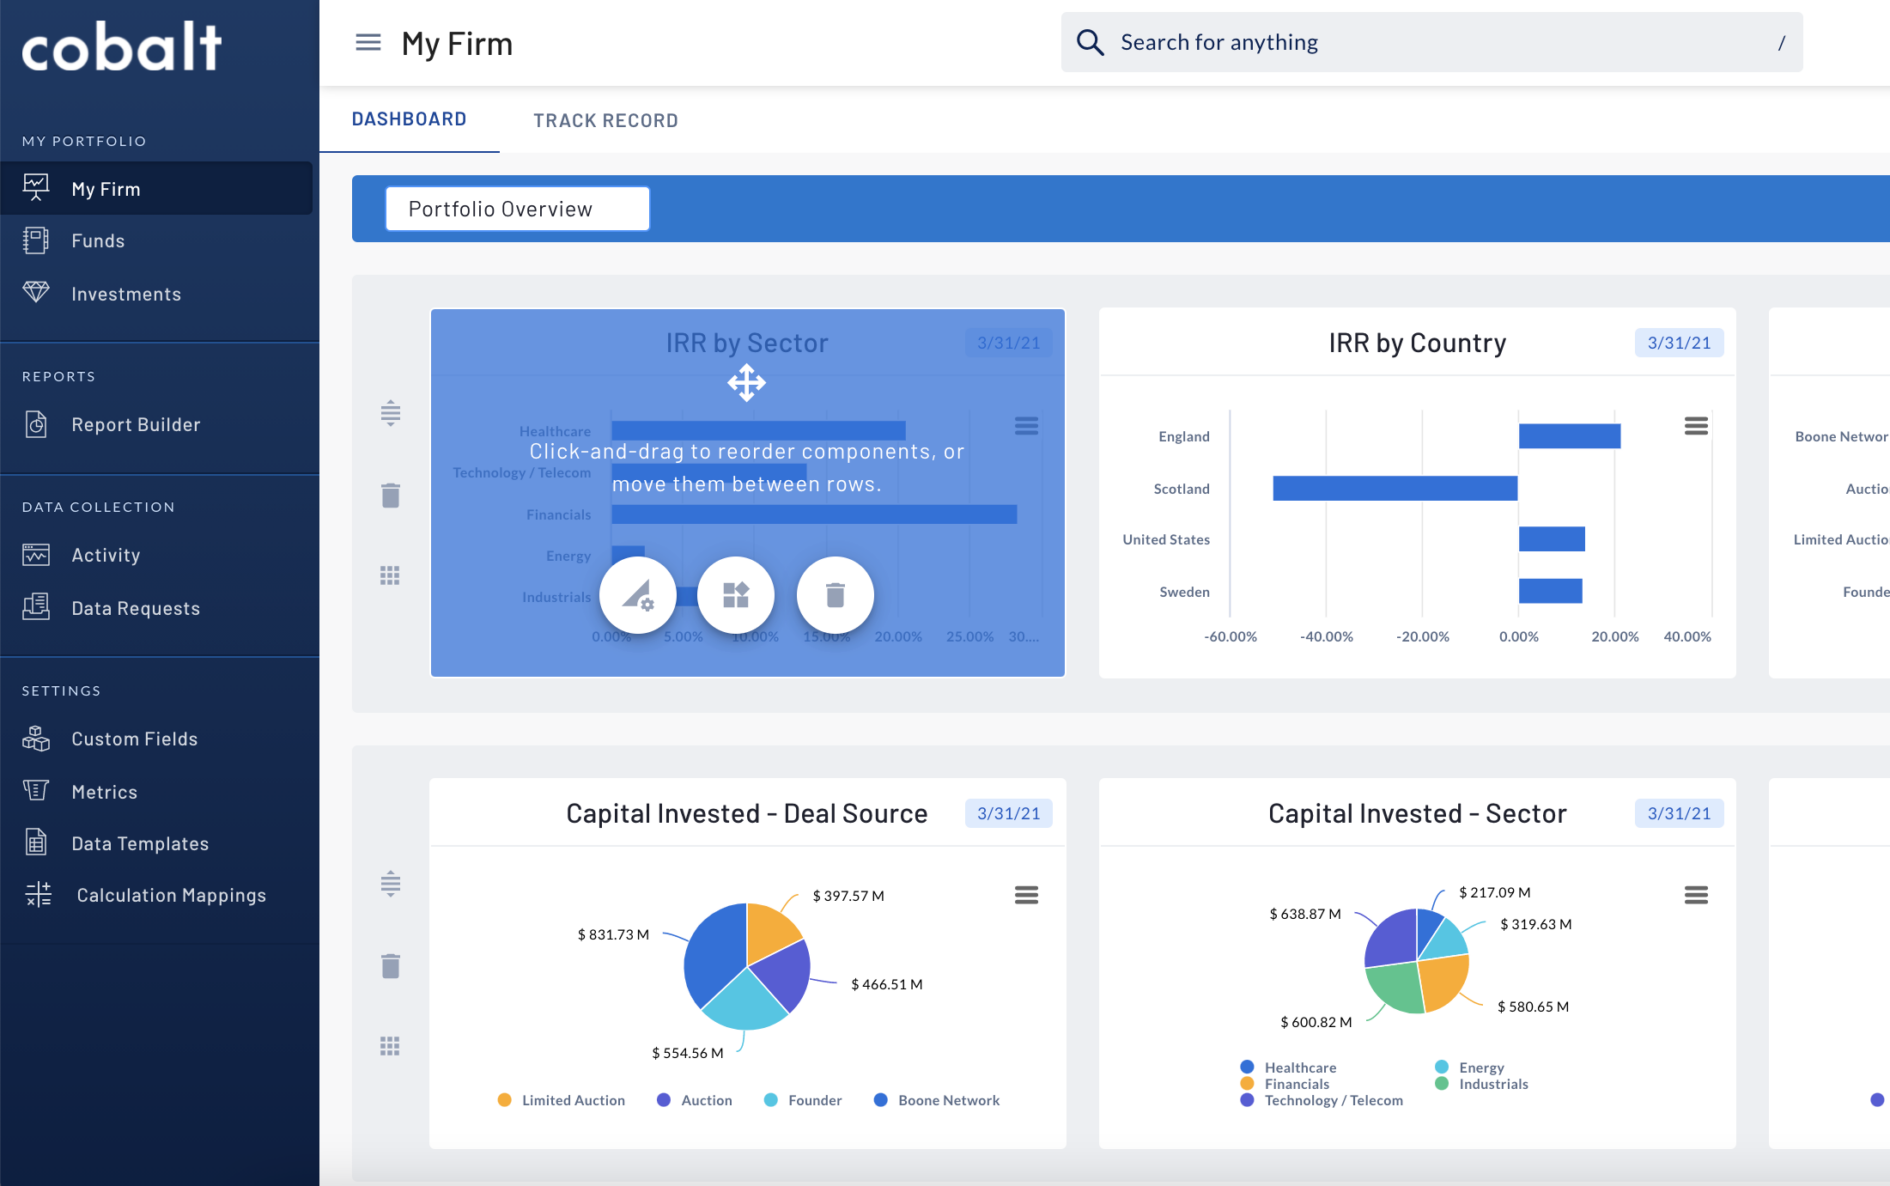Screen dimensions: 1890x1186
Task: Open the Activity icon in sidebar
Action: [x=36, y=554]
